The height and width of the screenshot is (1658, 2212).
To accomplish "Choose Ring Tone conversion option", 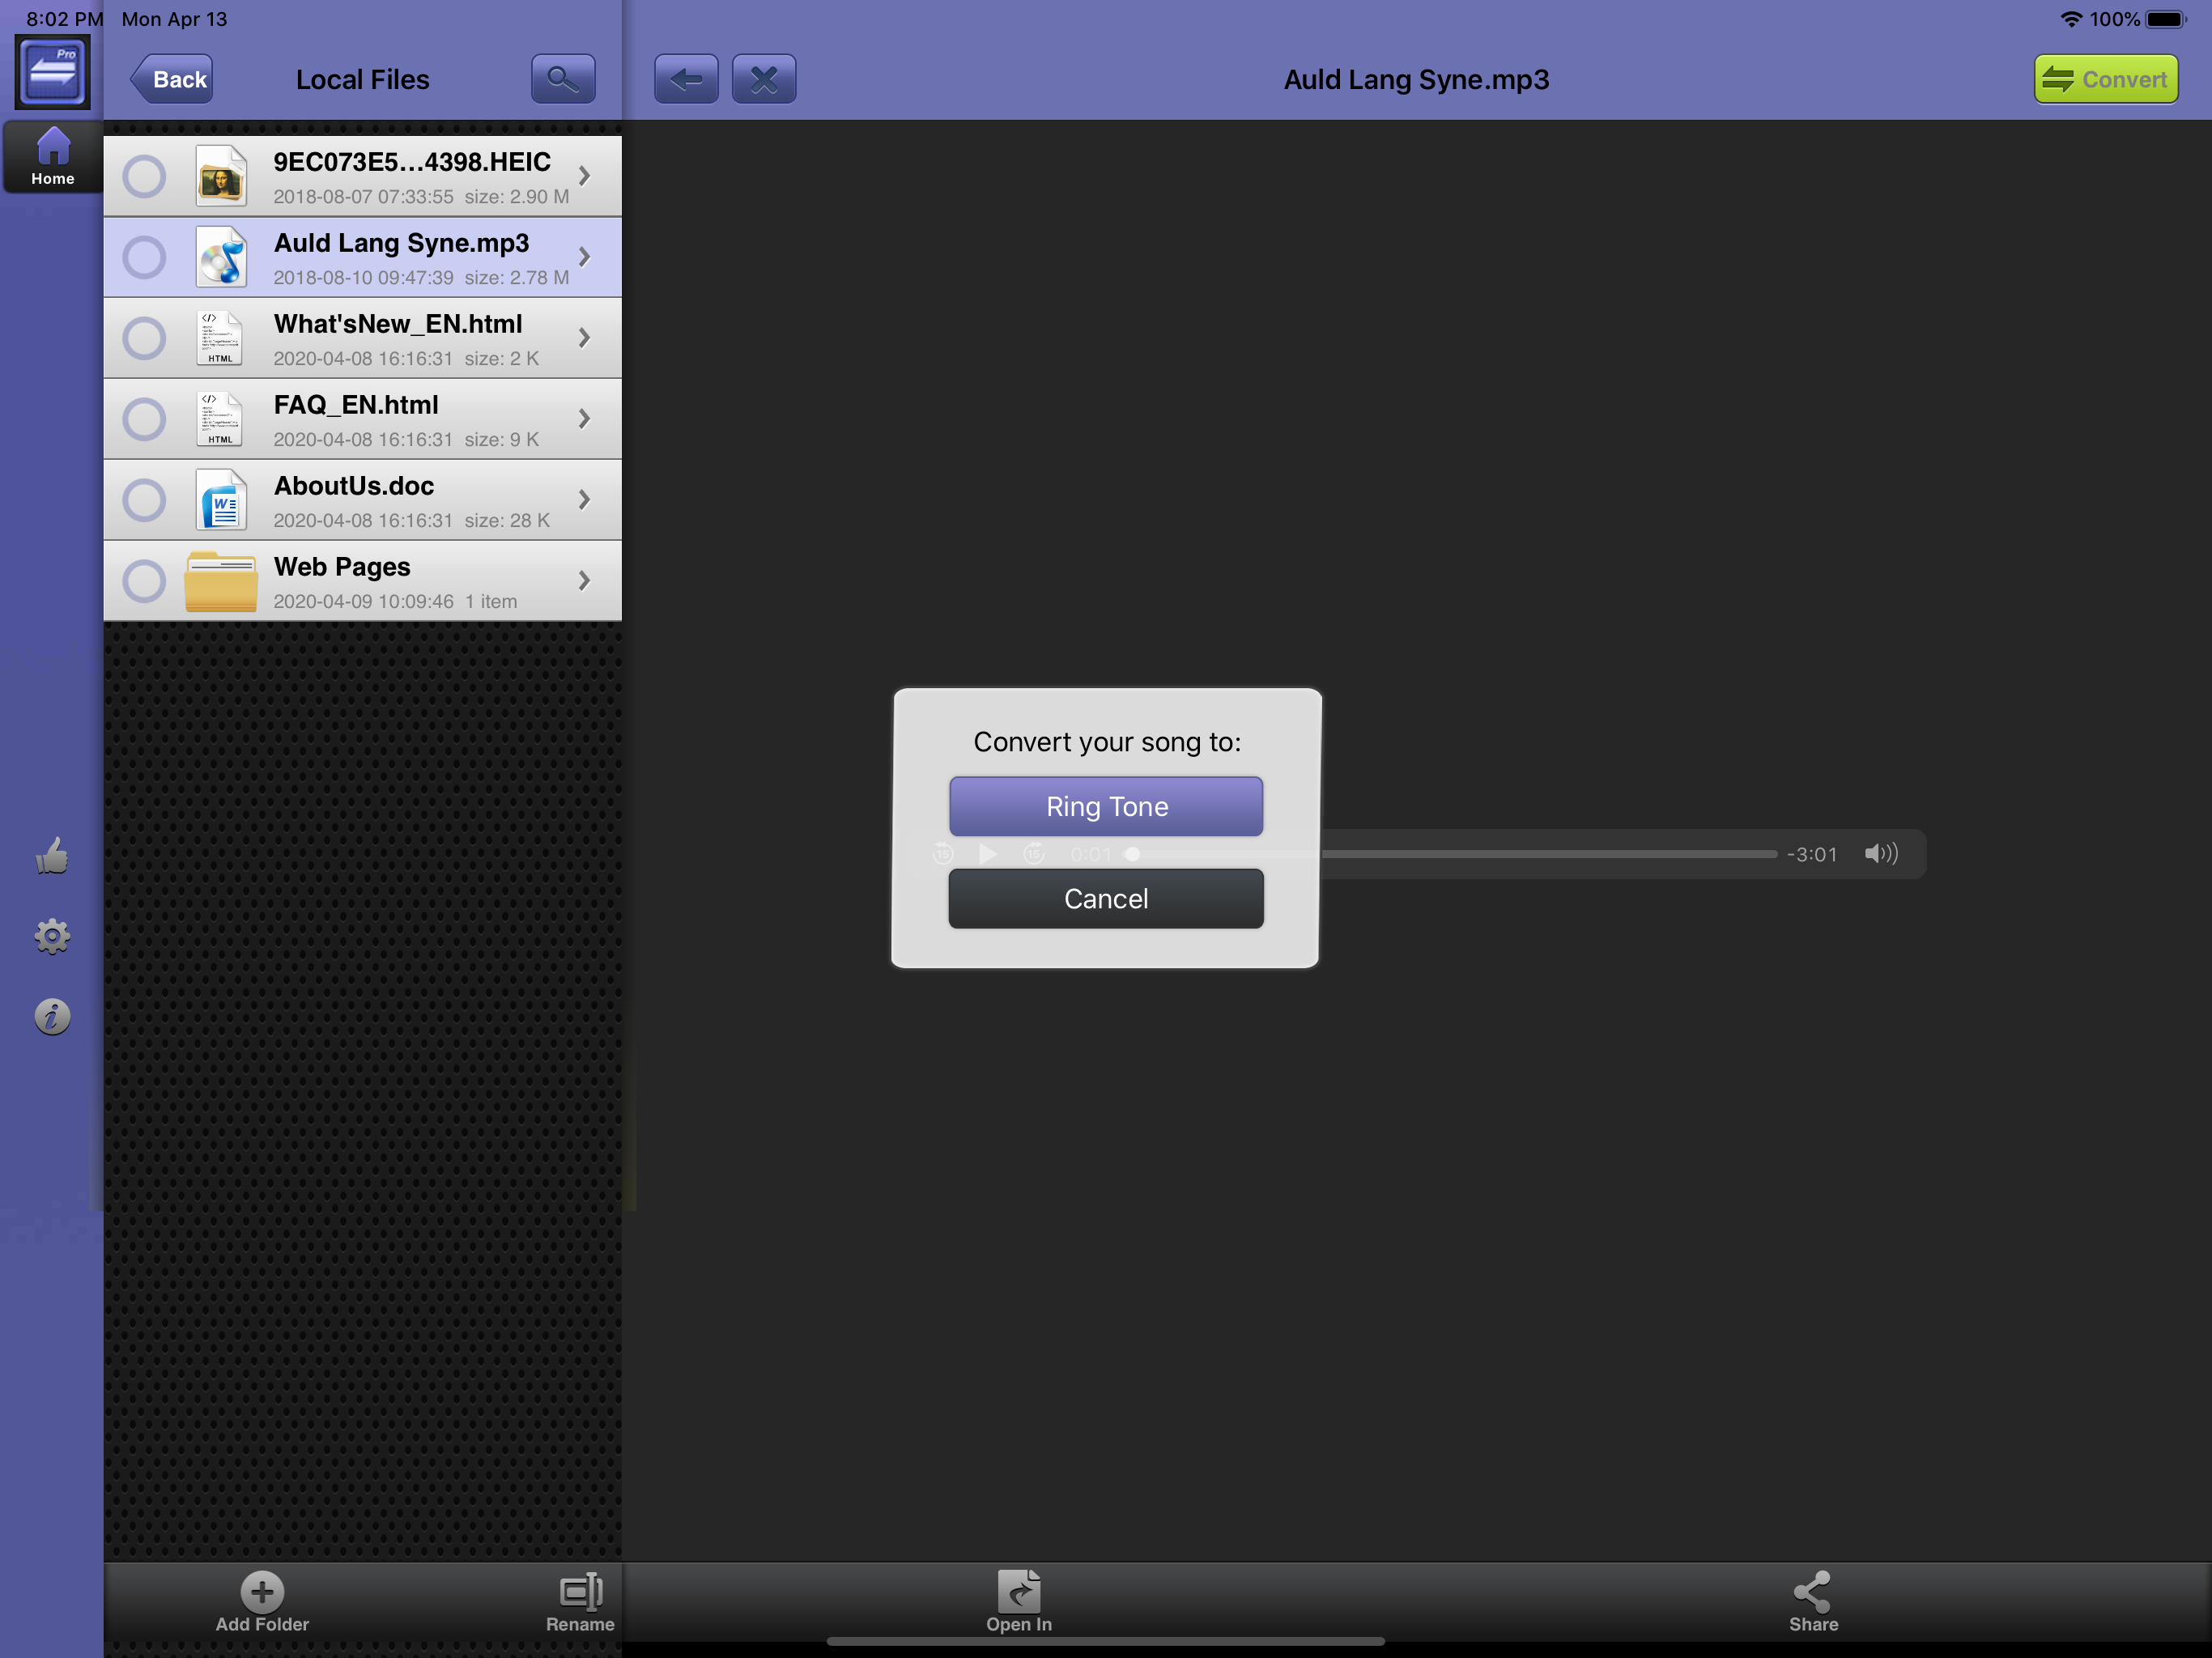I will pyautogui.click(x=1106, y=806).
